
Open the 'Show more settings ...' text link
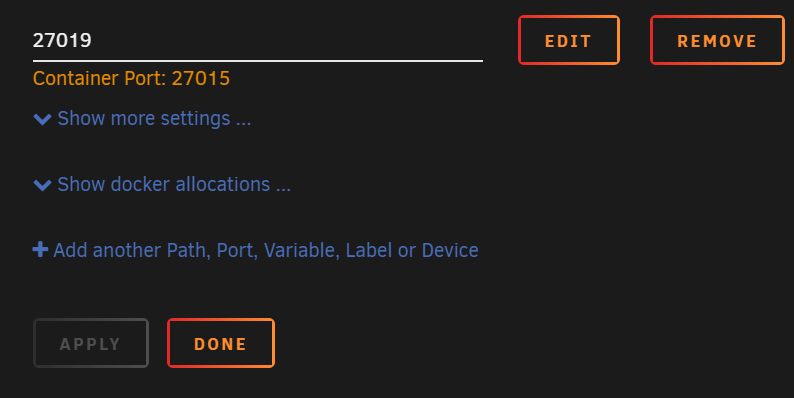click(x=154, y=118)
